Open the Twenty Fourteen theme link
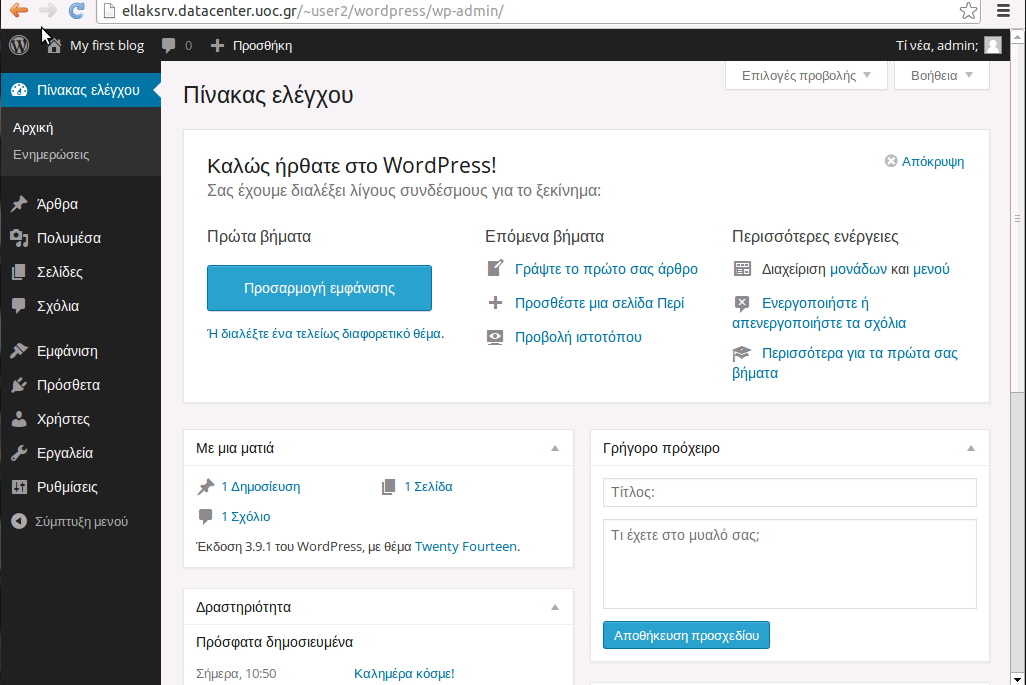This screenshot has height=685, width=1026. pos(466,546)
